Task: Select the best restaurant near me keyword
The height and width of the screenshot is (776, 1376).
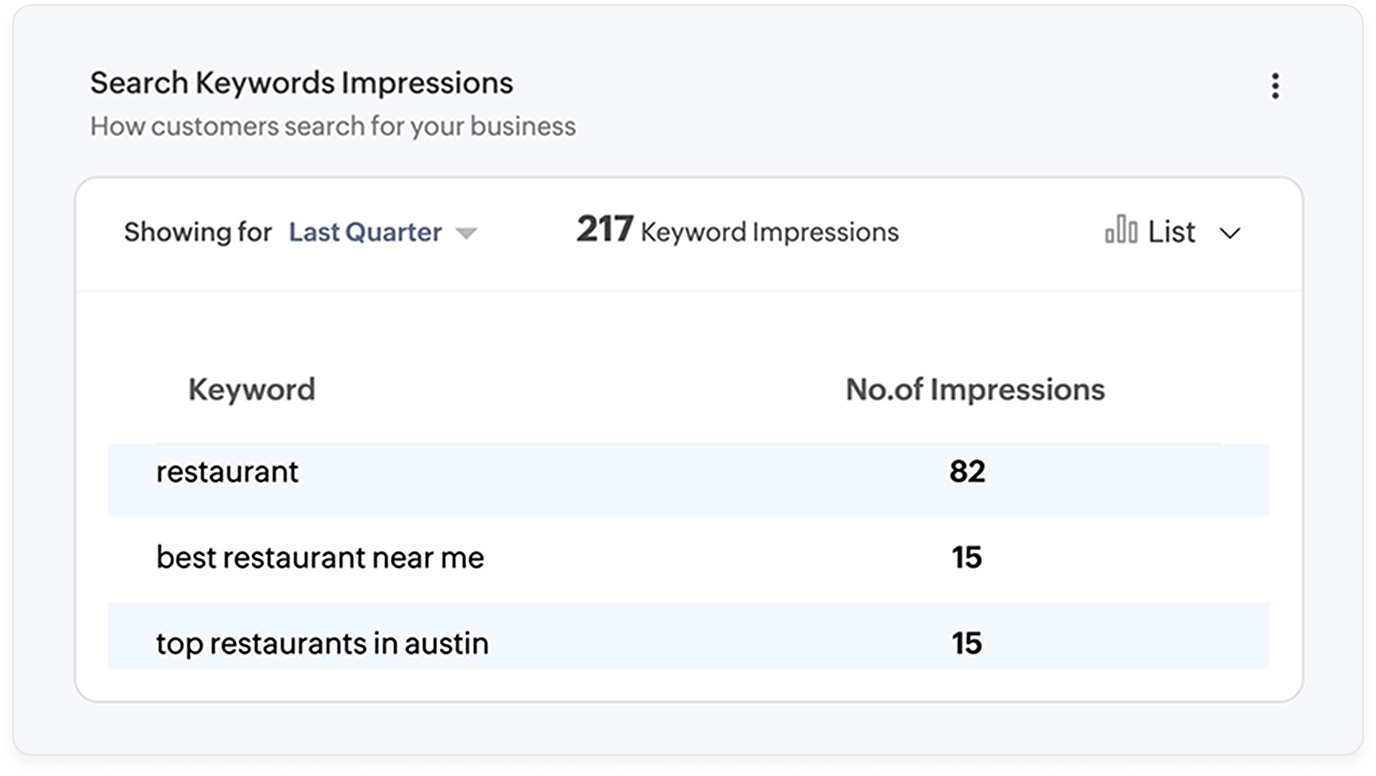Action: (x=319, y=557)
